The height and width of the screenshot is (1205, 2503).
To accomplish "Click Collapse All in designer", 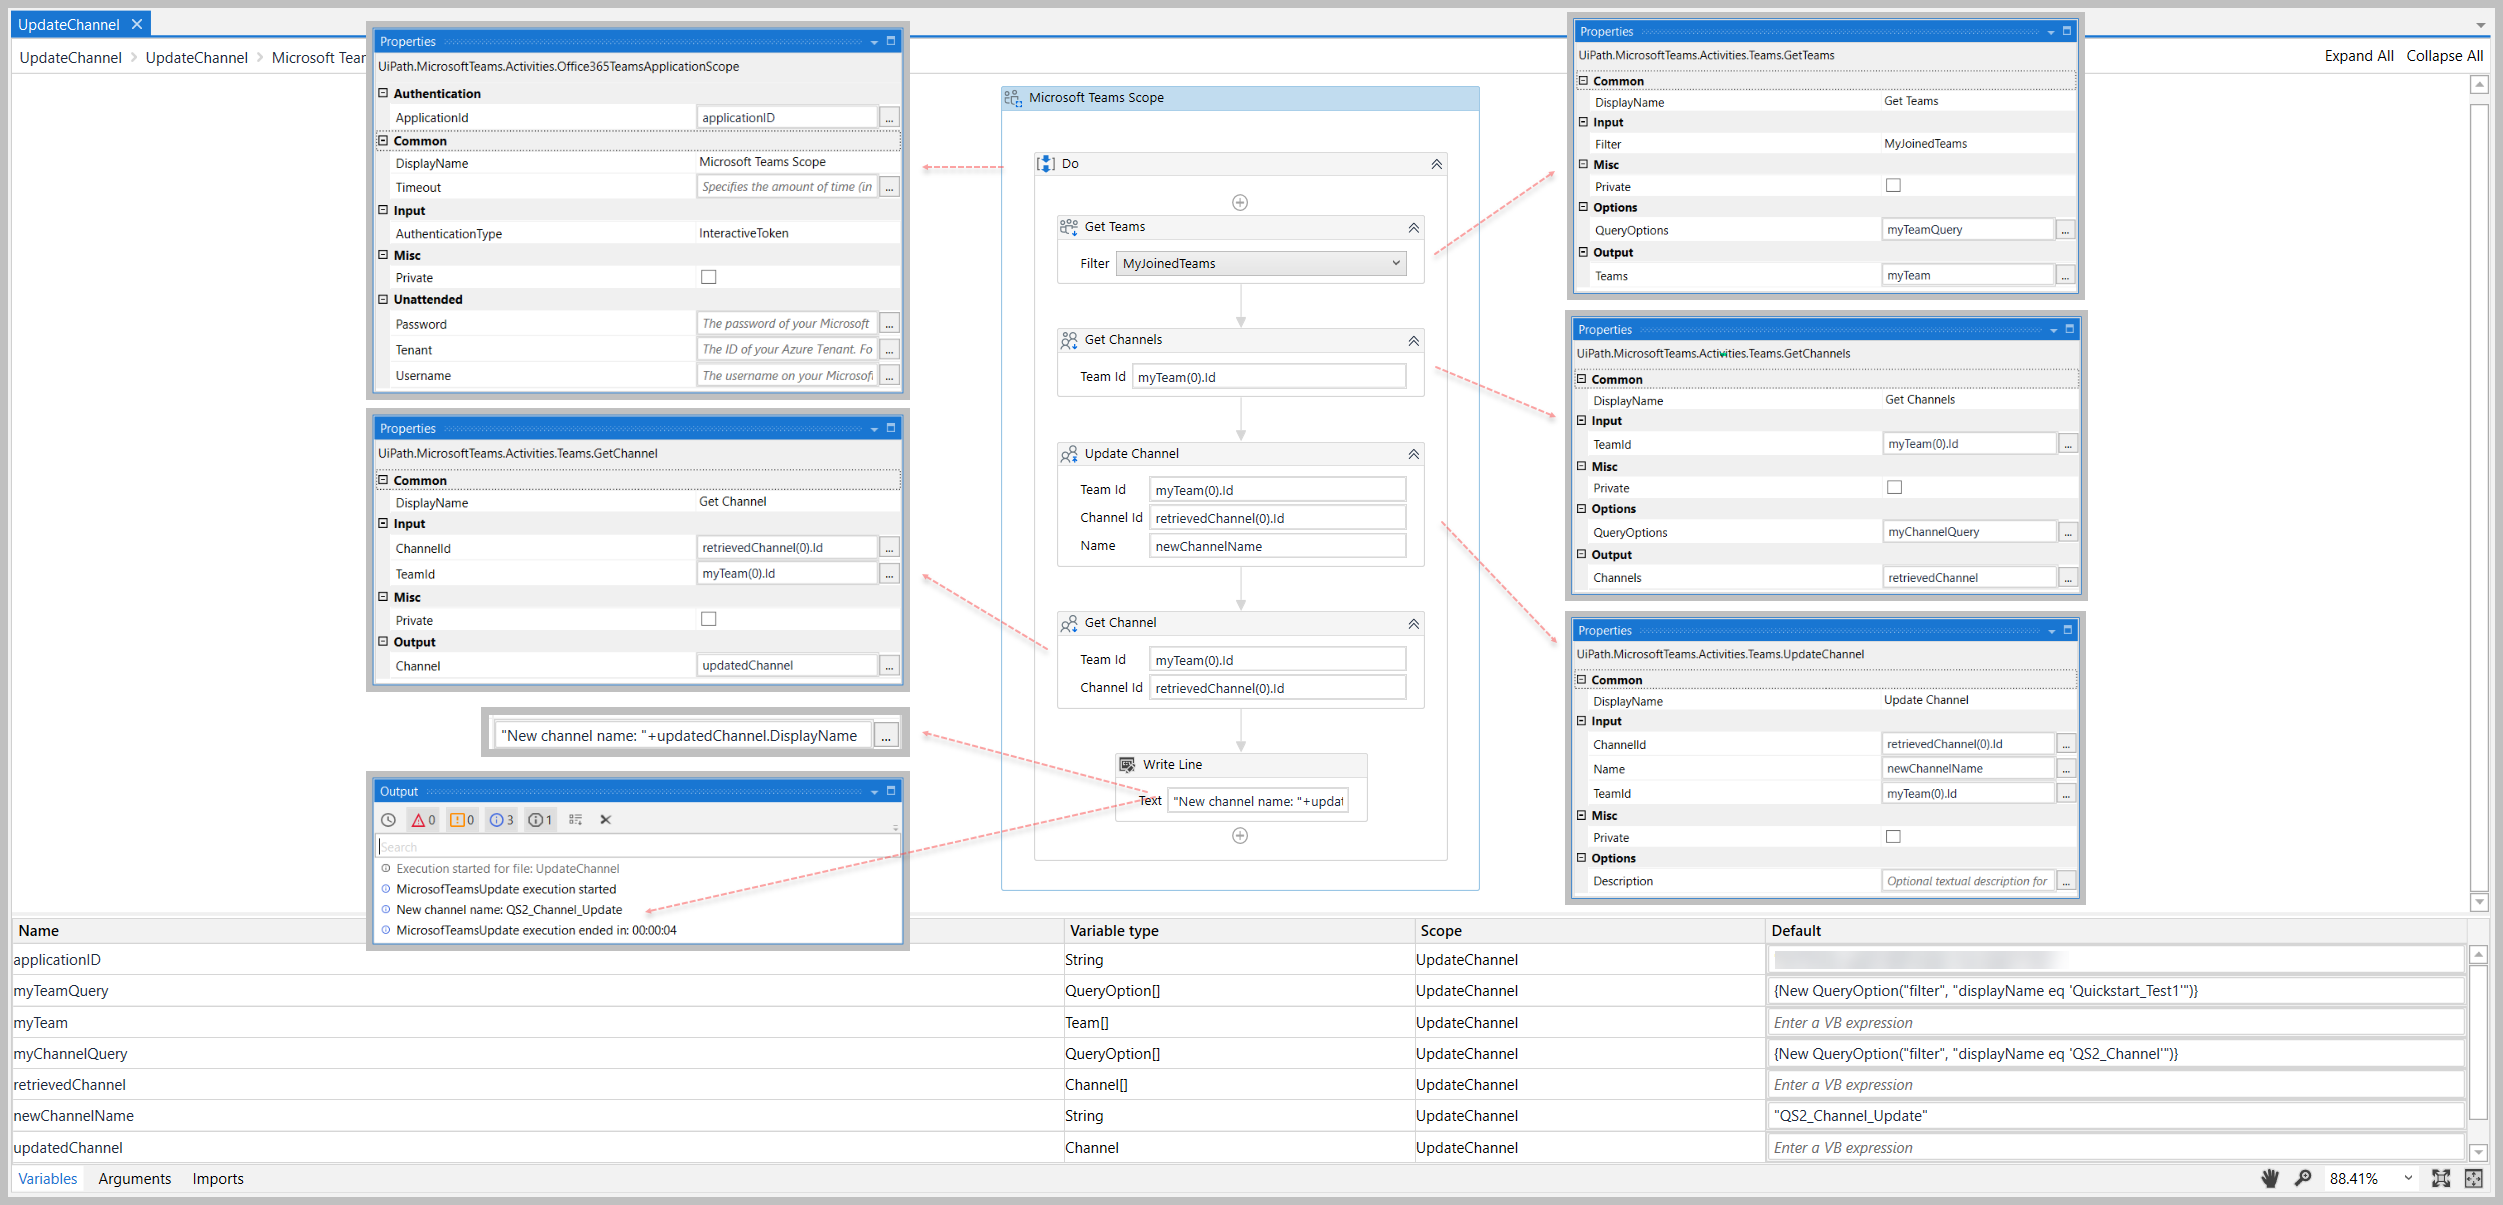I will point(2444,56).
